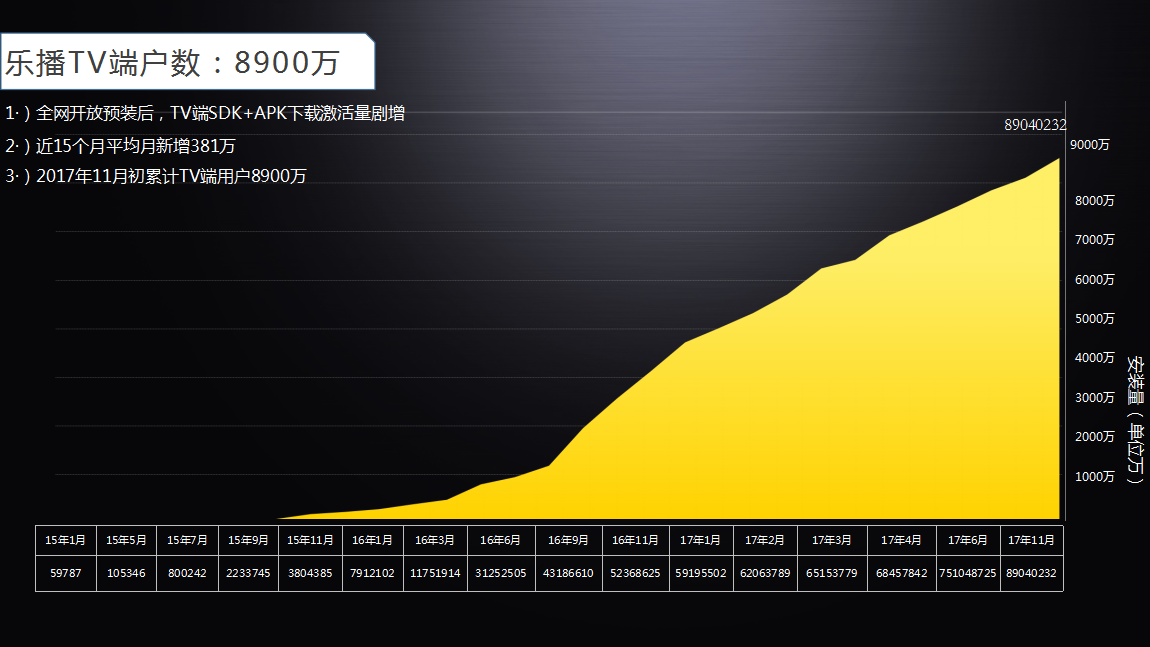Click the 31252505 value cell
The height and width of the screenshot is (647, 1150).
click(500, 574)
